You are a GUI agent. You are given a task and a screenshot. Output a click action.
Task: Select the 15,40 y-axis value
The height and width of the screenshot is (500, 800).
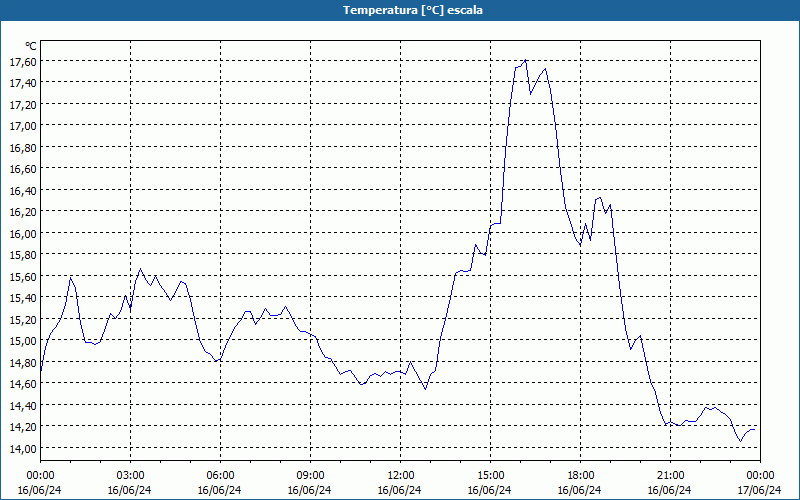point(23,297)
